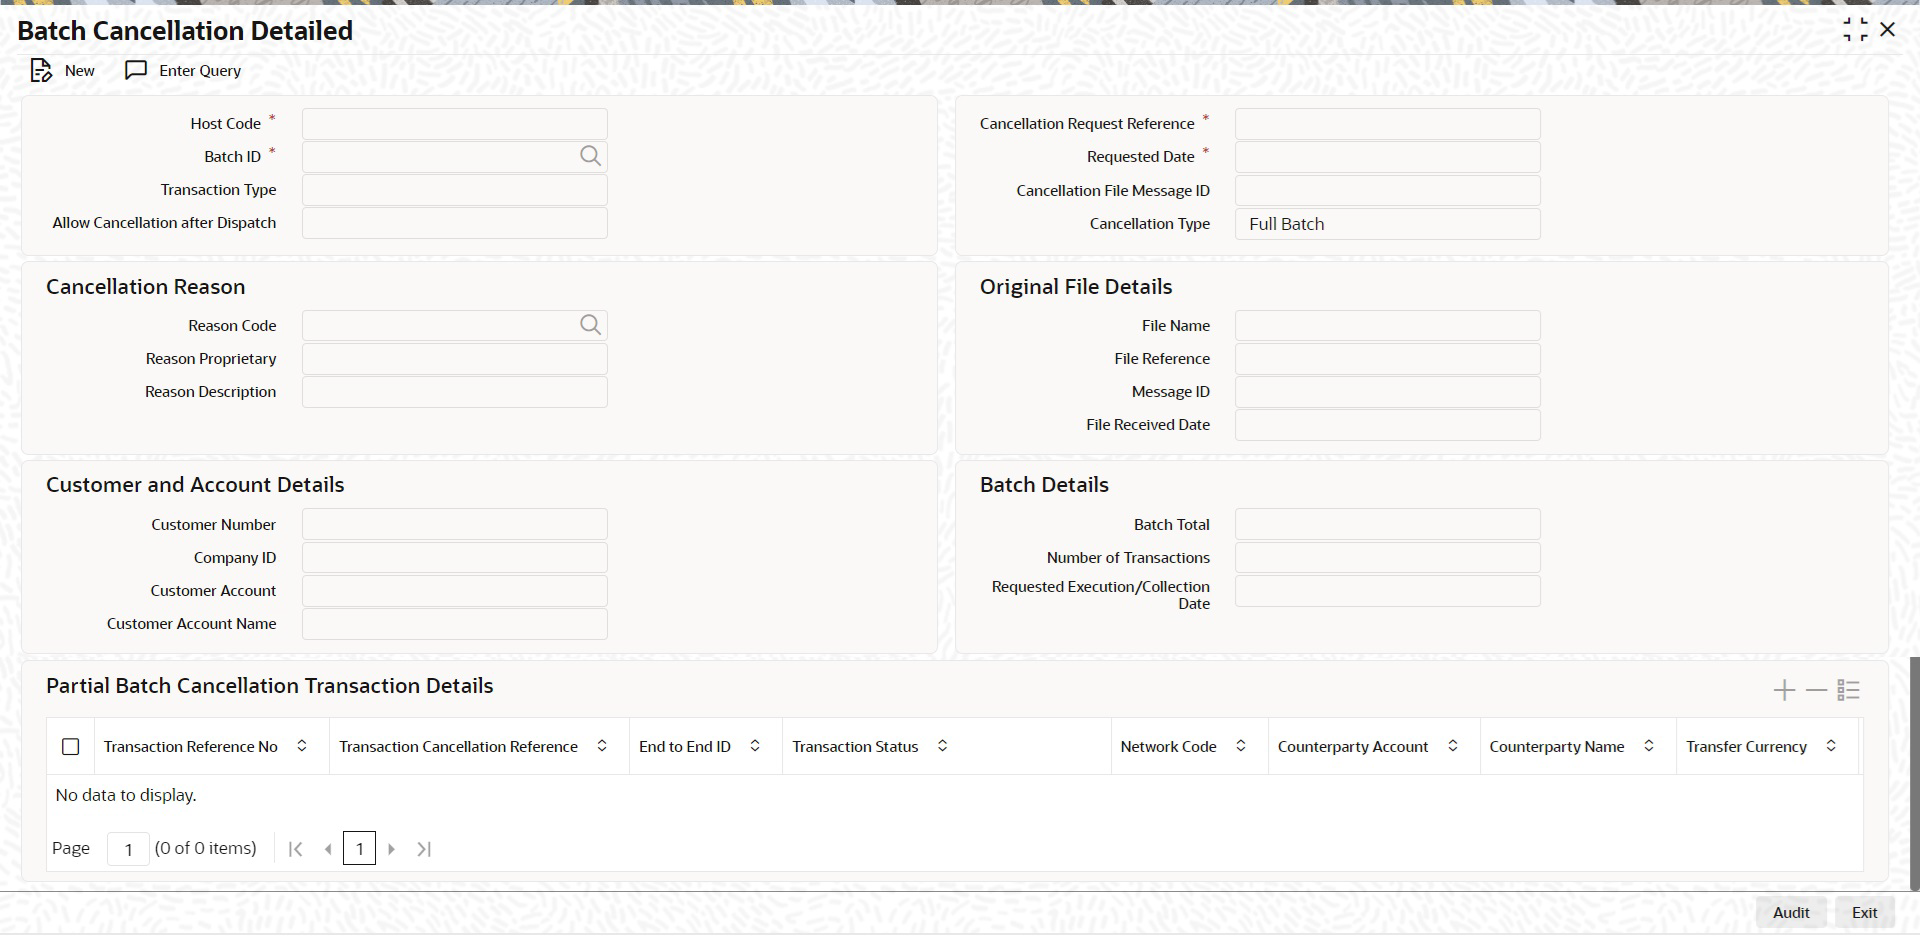Click the New document icon

coord(41,71)
